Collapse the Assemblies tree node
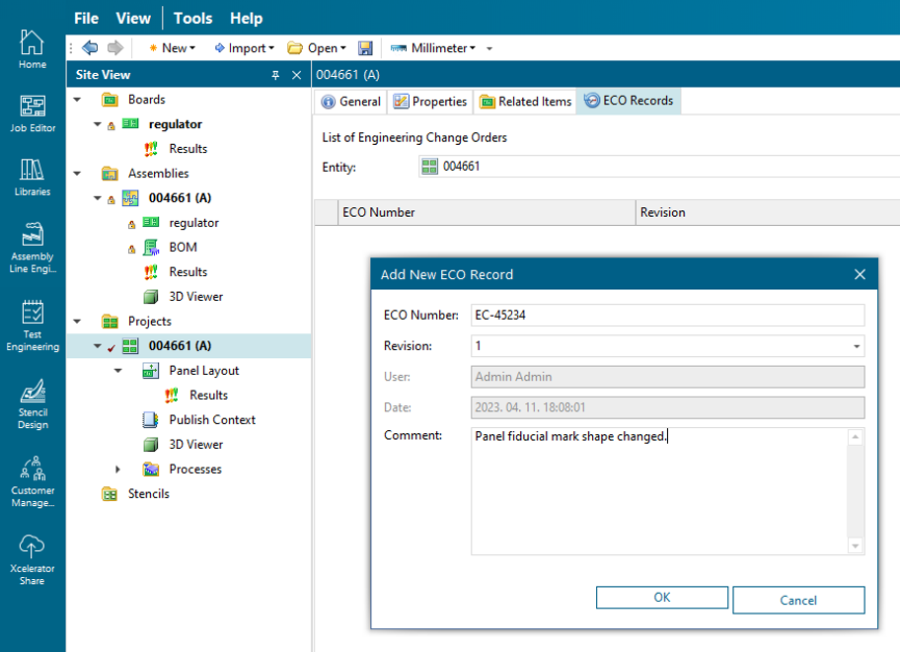This screenshot has height=652, width=900. pos(77,173)
